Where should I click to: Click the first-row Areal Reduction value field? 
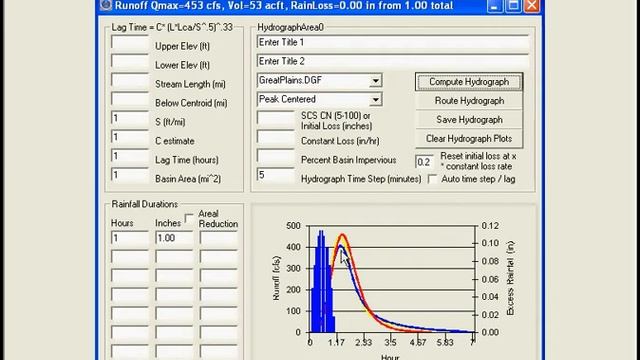pos(218,238)
